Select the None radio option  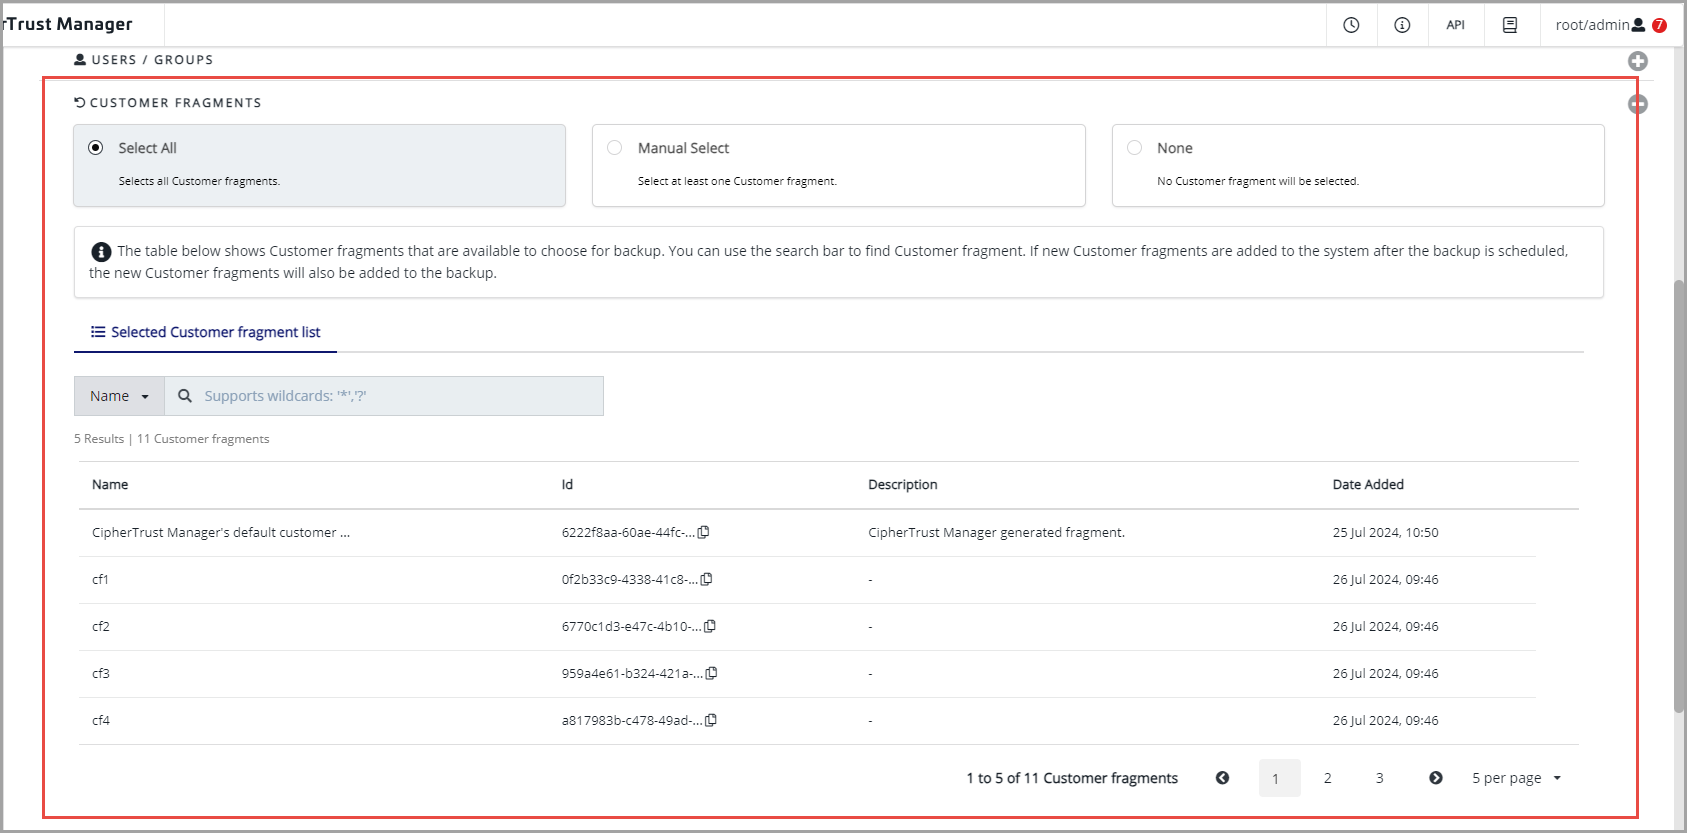click(1134, 148)
